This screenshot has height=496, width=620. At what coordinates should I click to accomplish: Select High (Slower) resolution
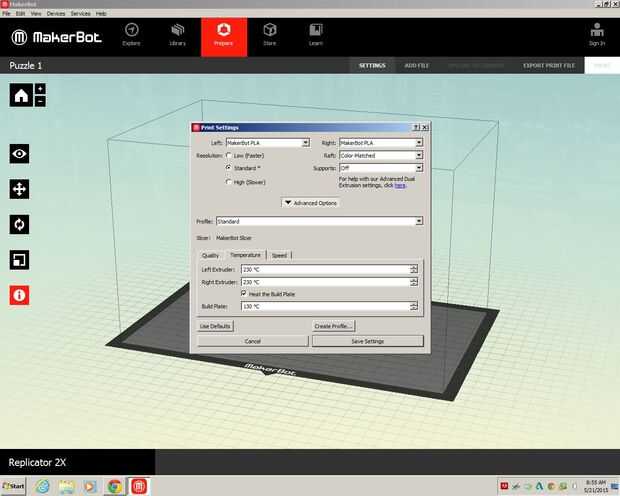229,182
